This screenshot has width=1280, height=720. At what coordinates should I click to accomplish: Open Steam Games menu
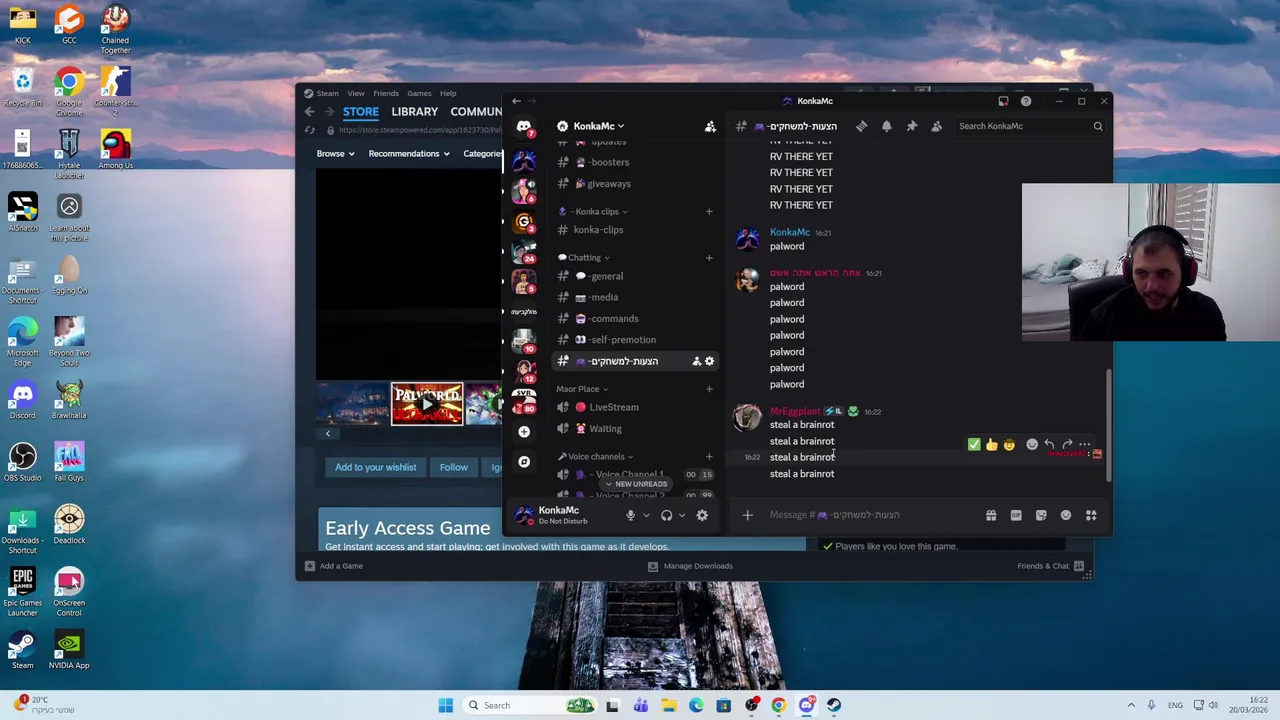click(x=419, y=93)
